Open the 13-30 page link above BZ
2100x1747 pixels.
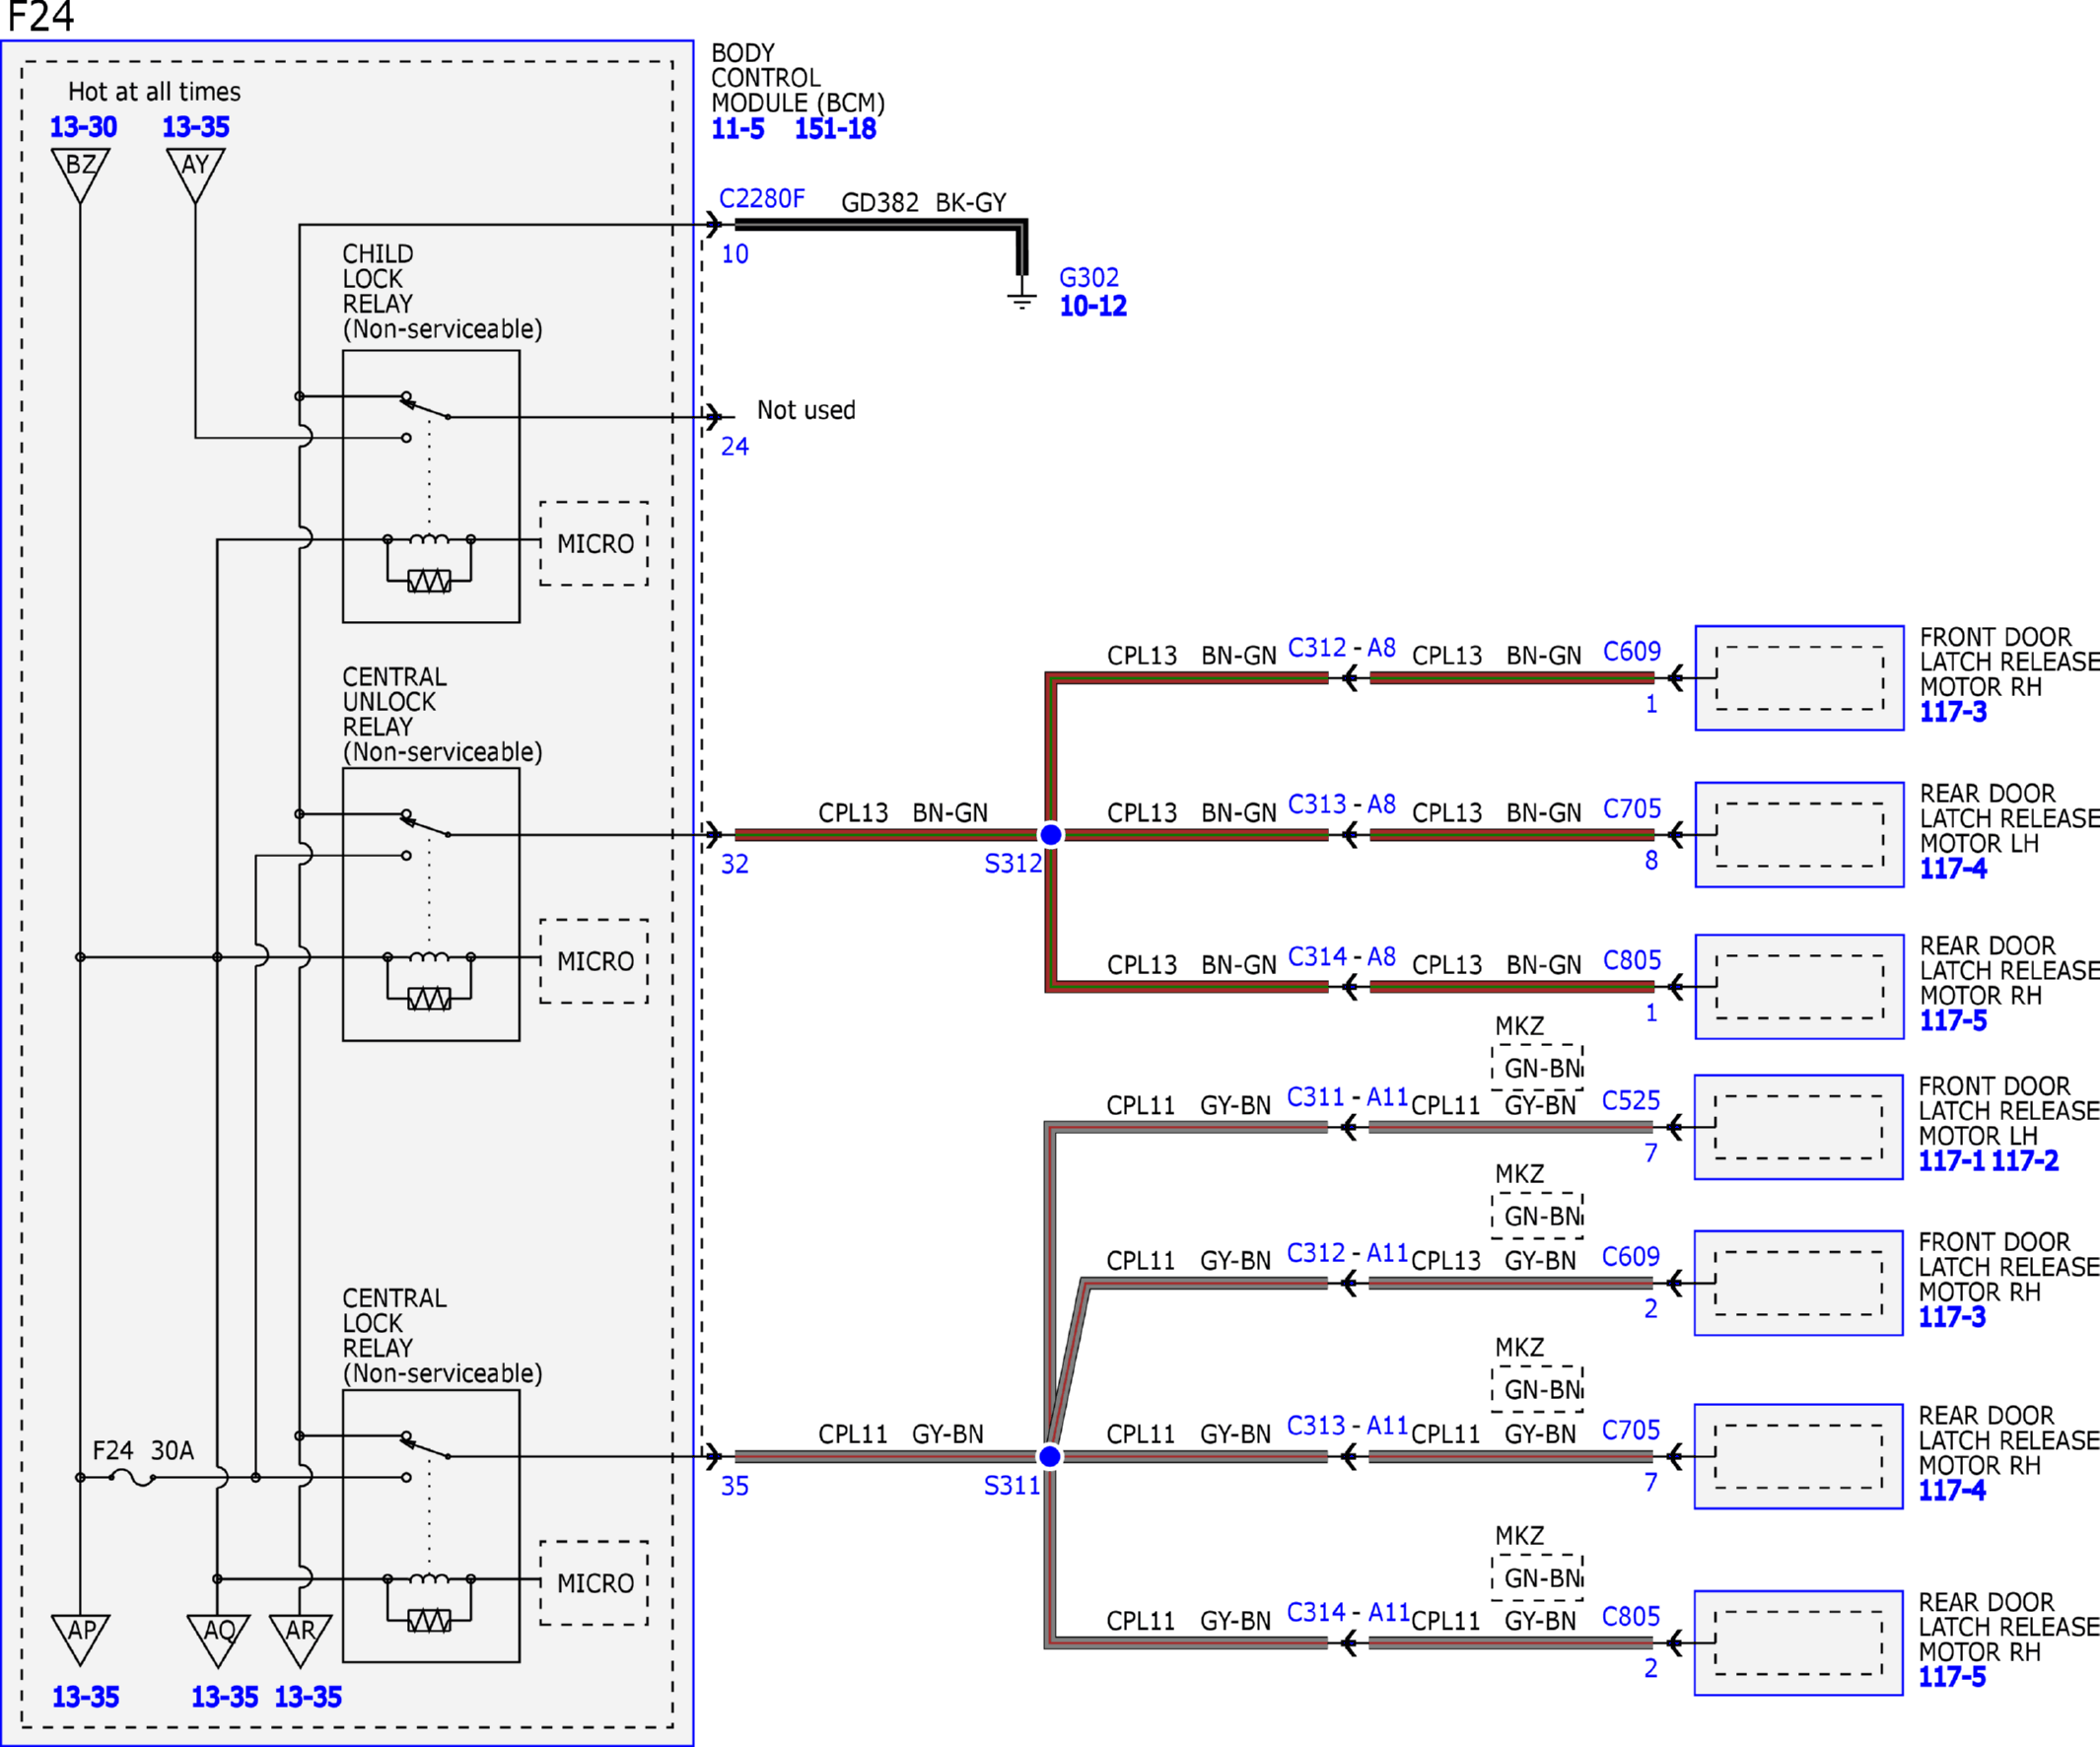tap(83, 127)
